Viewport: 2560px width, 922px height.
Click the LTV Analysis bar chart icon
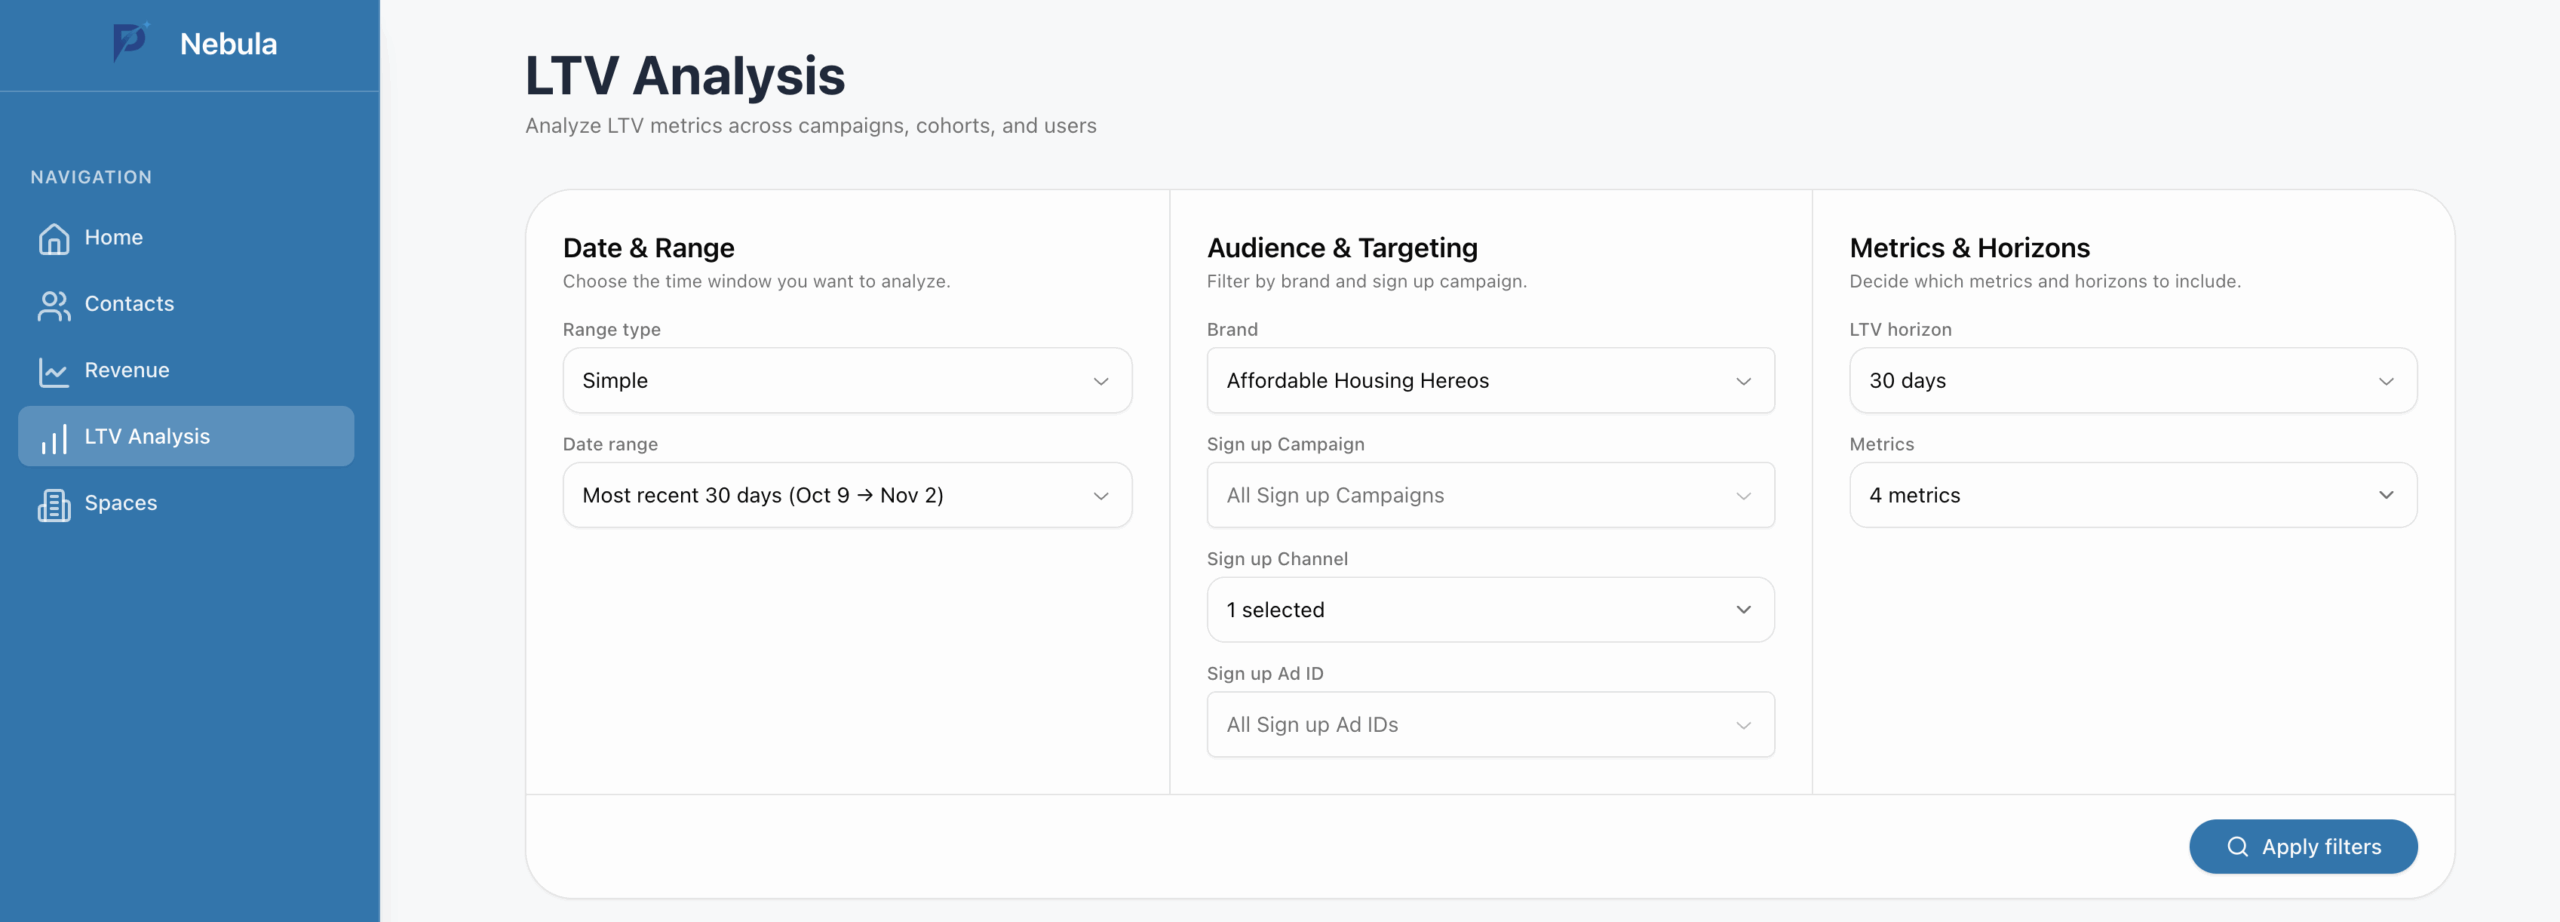(54, 438)
